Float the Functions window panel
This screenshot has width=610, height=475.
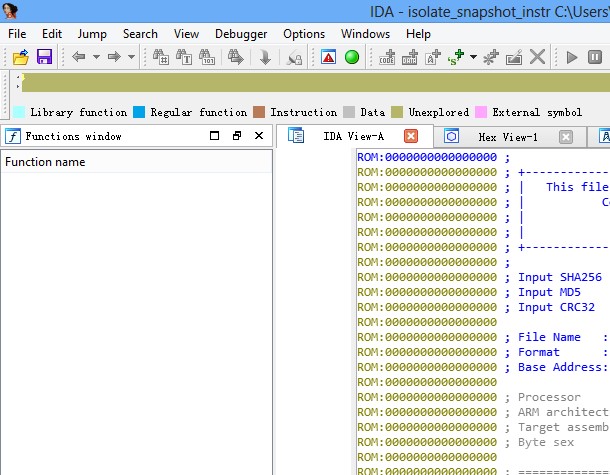coord(237,135)
